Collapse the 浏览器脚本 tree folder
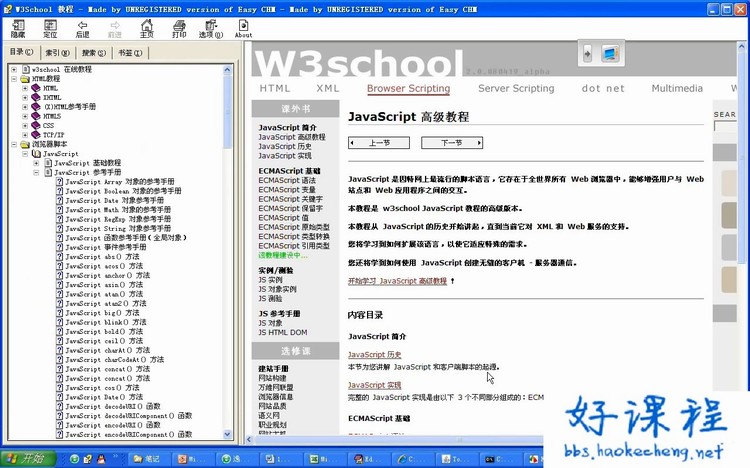Viewport: 750px width, 468px height. point(14,144)
